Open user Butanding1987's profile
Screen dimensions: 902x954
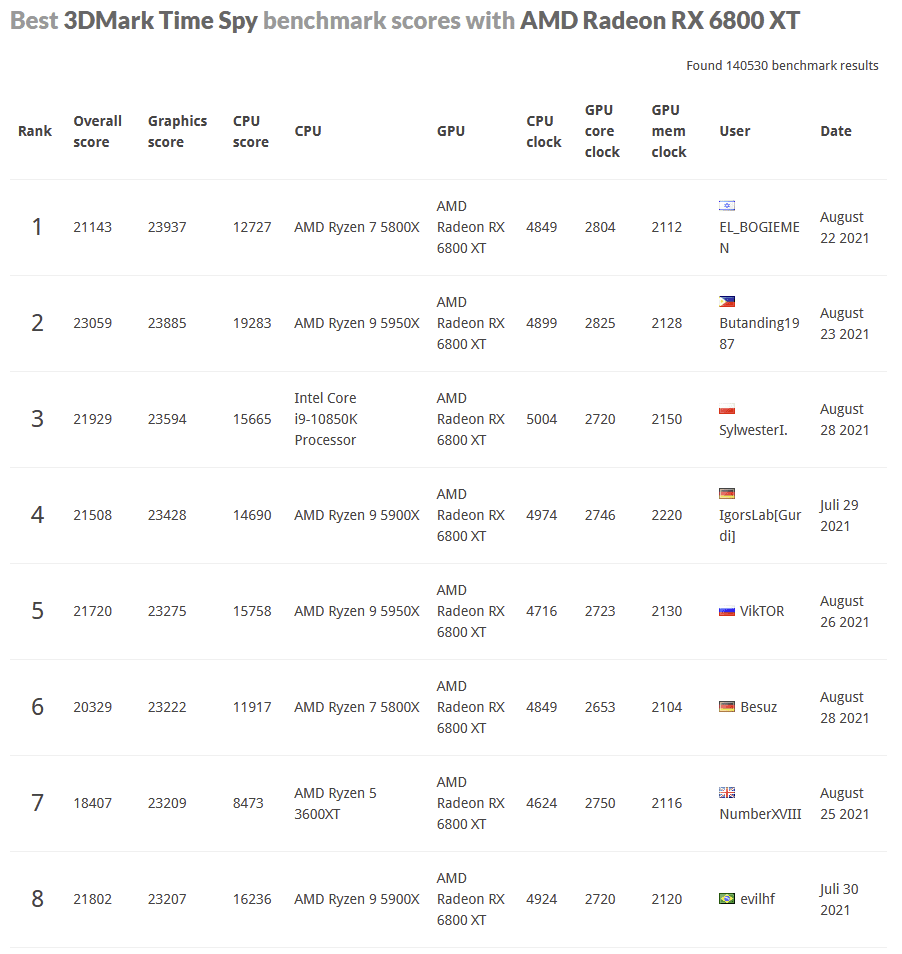click(759, 333)
